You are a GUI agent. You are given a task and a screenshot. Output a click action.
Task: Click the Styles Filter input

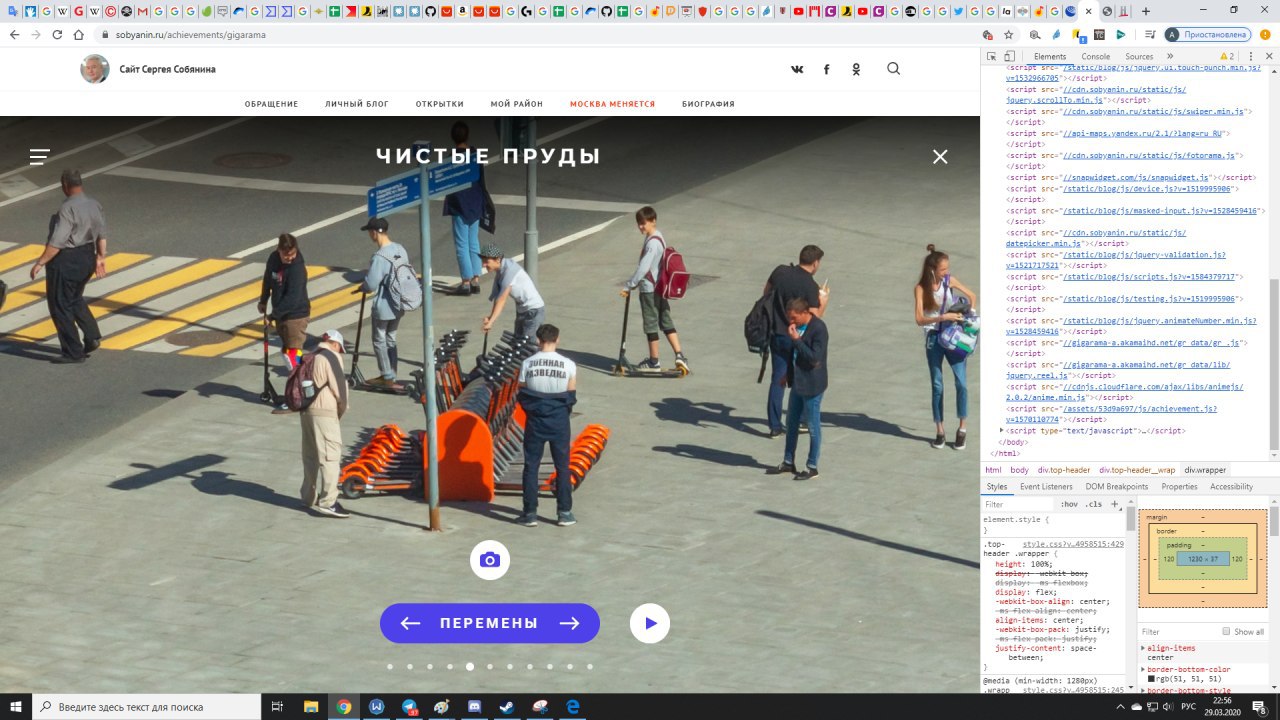[x=1018, y=504]
